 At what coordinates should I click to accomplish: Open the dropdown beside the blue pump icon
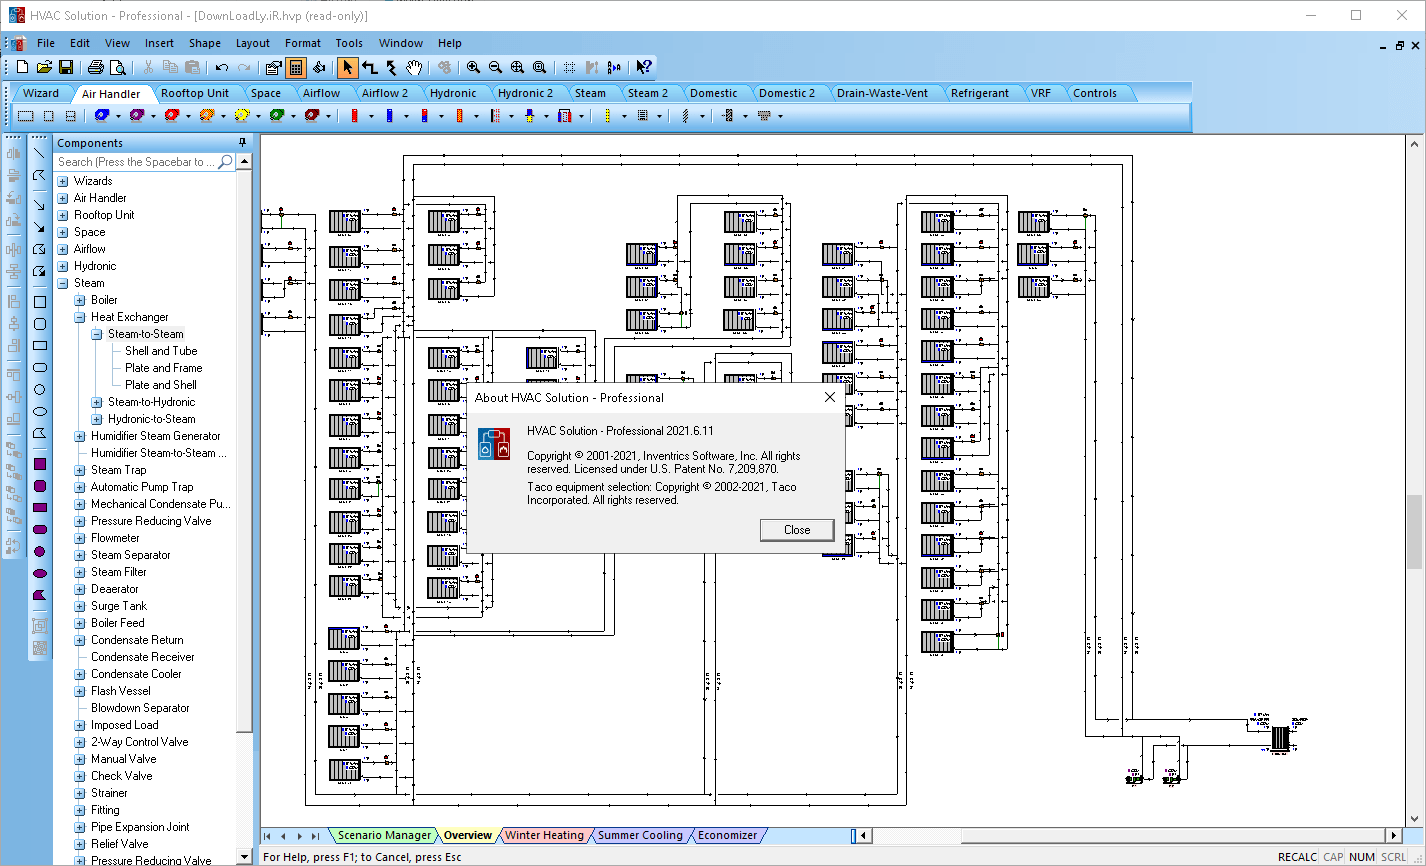click(406, 115)
